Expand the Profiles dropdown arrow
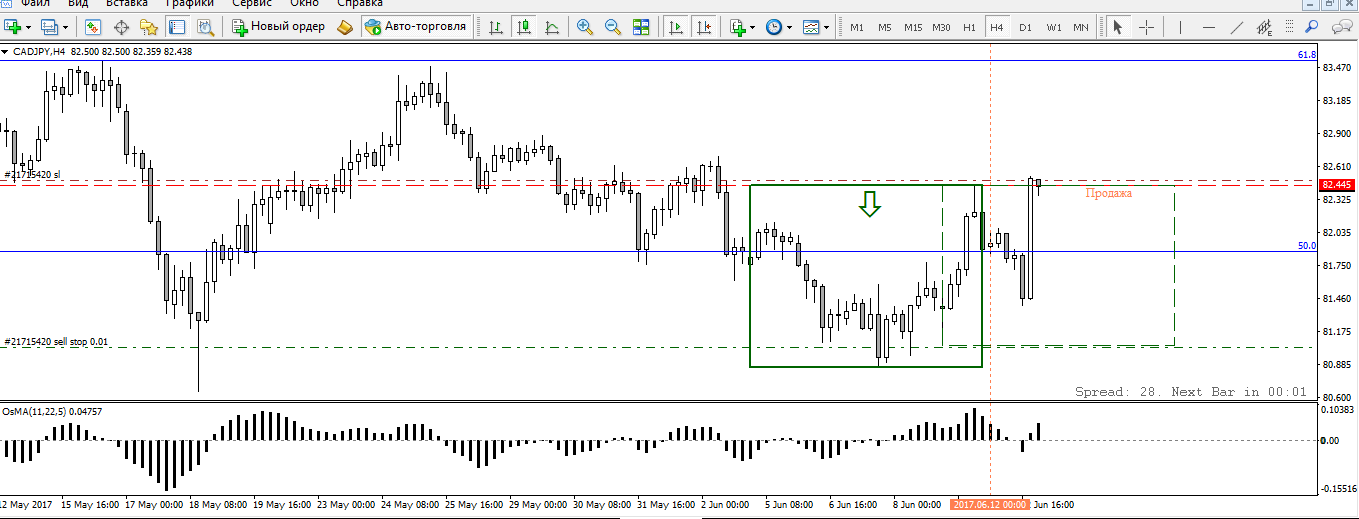 click(65, 27)
